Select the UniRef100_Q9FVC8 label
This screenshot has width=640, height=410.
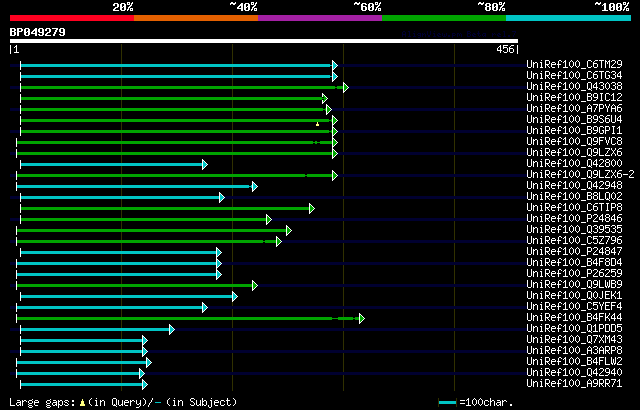[574, 141]
